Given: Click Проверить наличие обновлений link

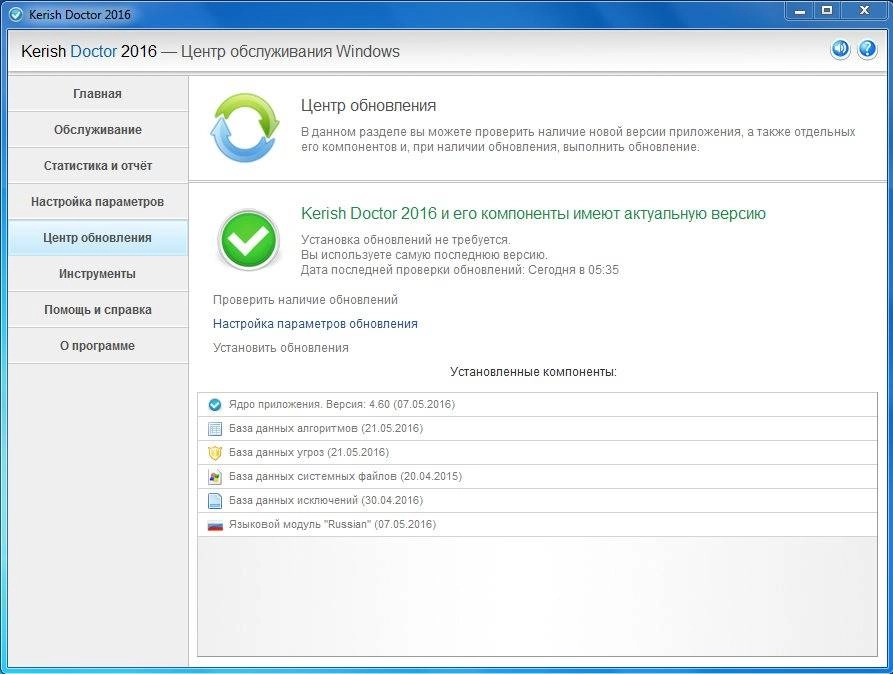Looking at the screenshot, I should 305,300.
